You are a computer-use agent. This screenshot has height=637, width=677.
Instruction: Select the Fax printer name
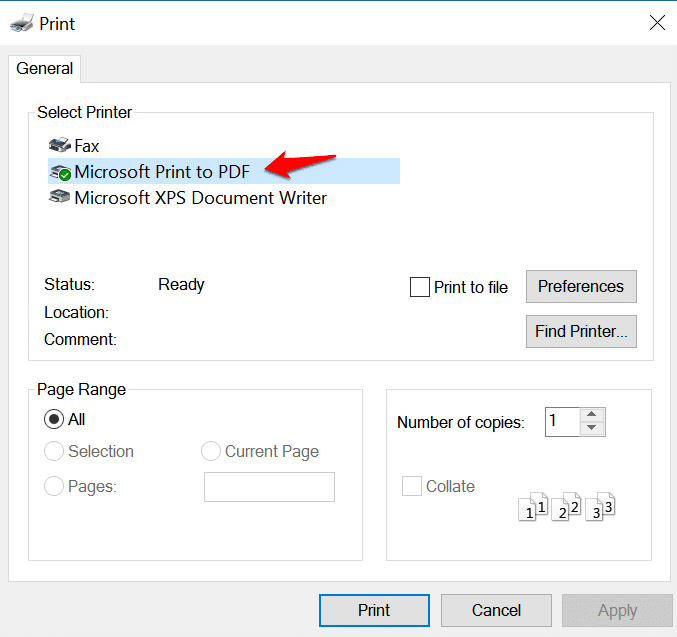coord(87,146)
